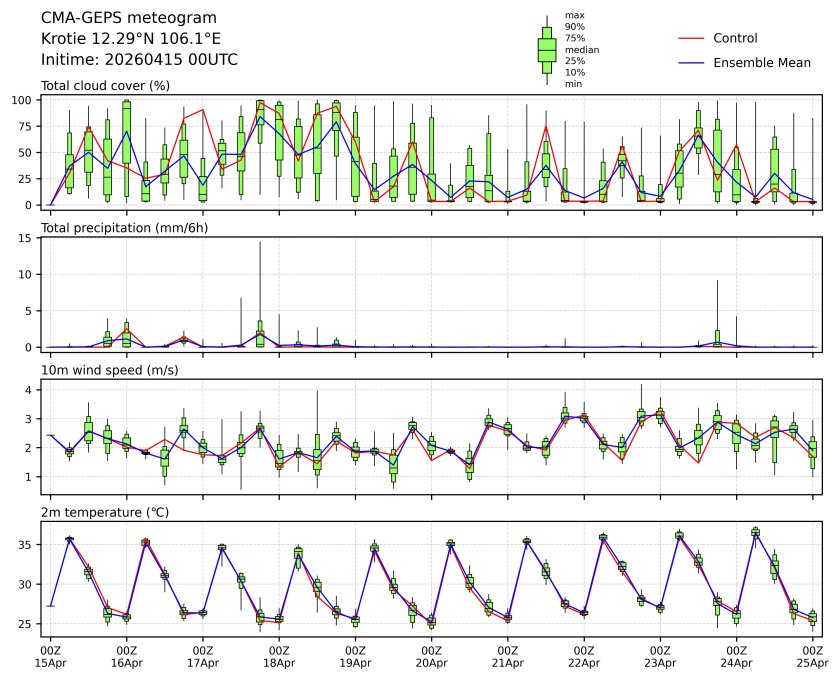Click the boxplot legend icon
This screenshot has width=840, height=680.
[x=547, y=50]
